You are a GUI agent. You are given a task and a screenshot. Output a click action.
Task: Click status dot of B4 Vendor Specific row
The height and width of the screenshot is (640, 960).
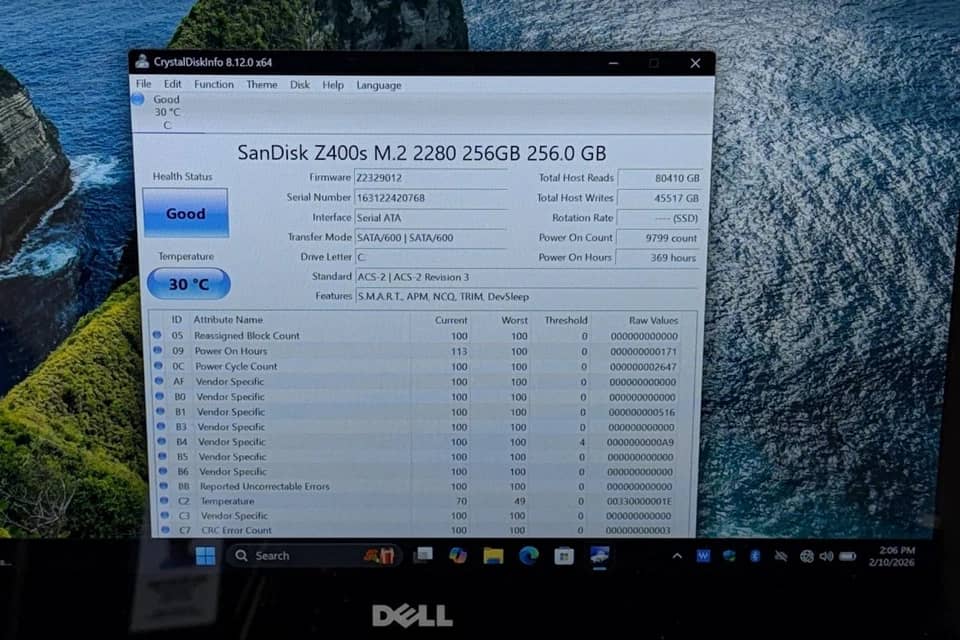(x=162, y=441)
